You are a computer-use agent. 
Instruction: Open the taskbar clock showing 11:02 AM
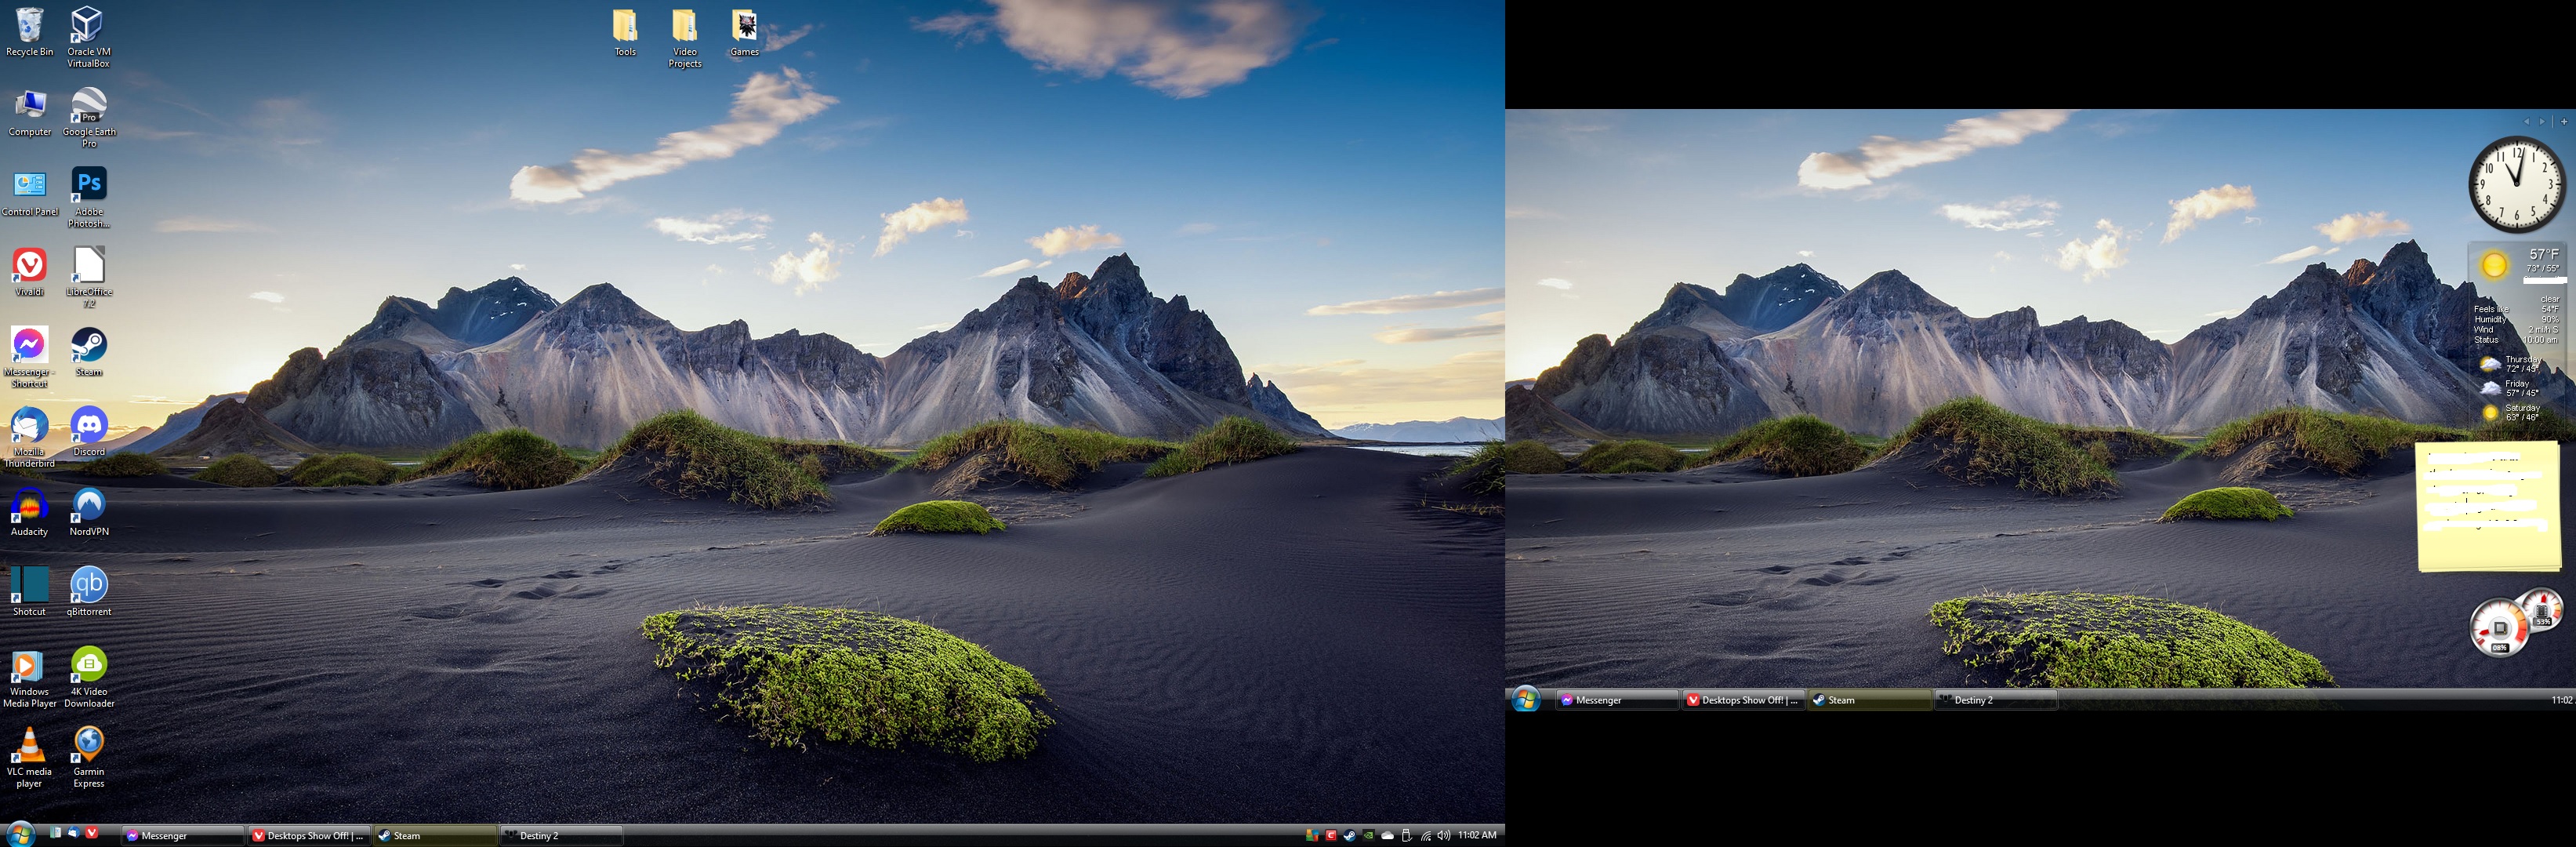[x=1477, y=835]
